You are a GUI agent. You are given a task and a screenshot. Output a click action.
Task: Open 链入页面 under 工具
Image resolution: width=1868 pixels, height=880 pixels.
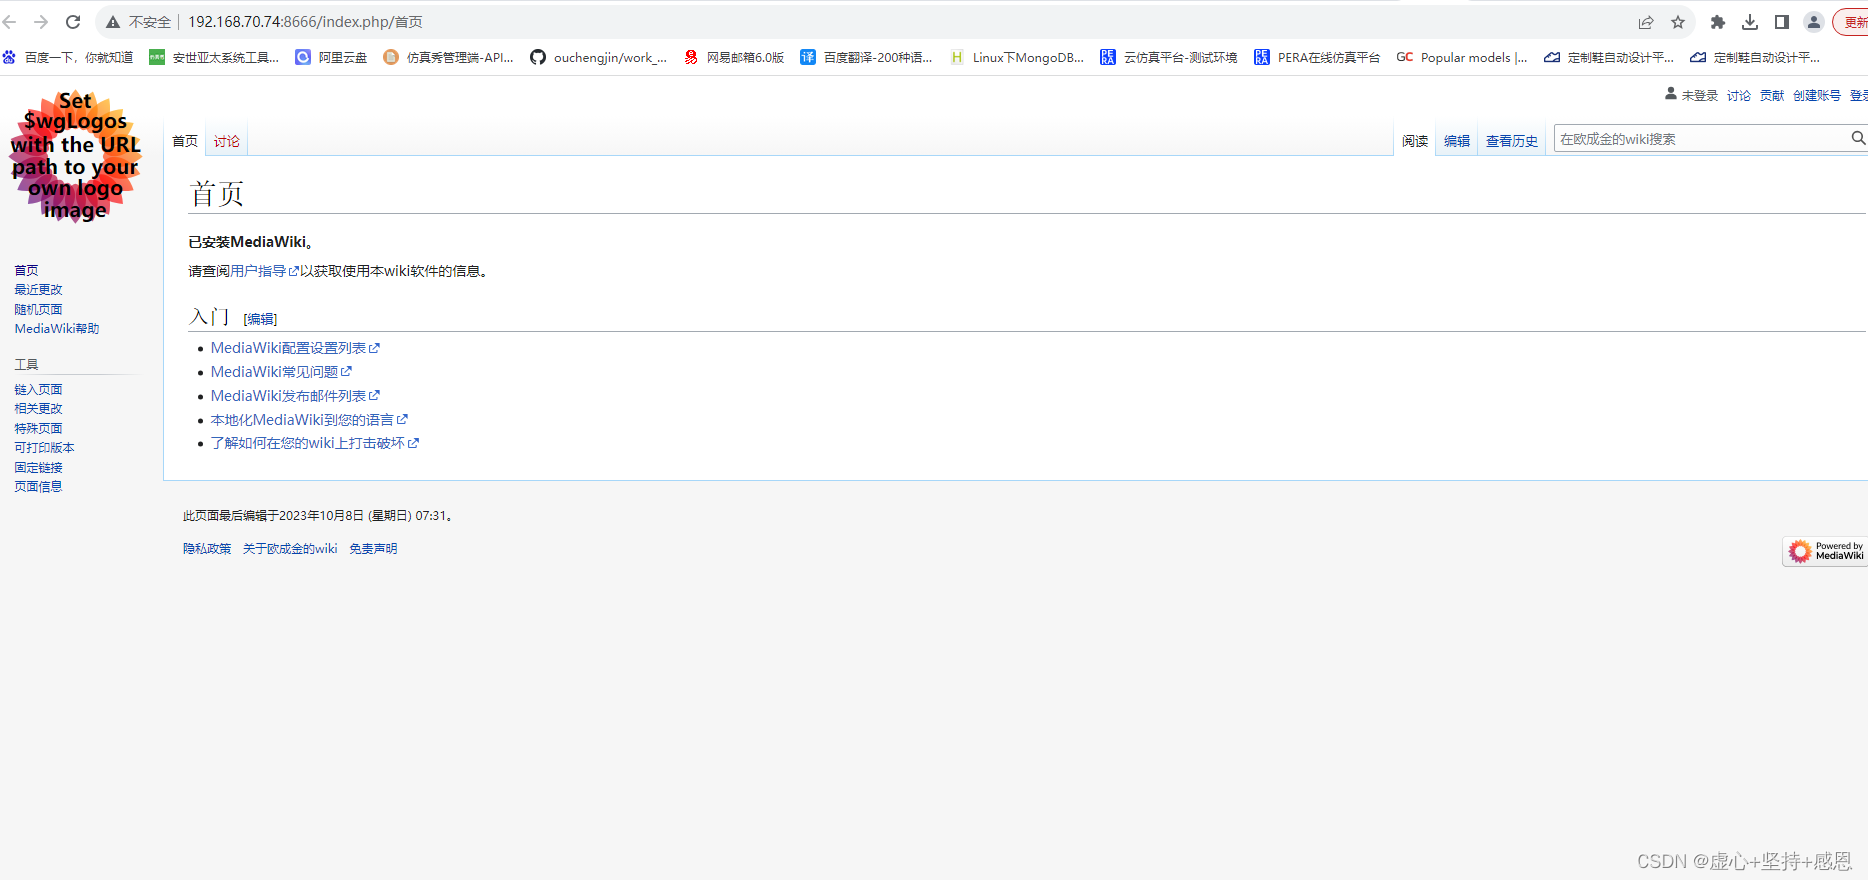coord(38,389)
